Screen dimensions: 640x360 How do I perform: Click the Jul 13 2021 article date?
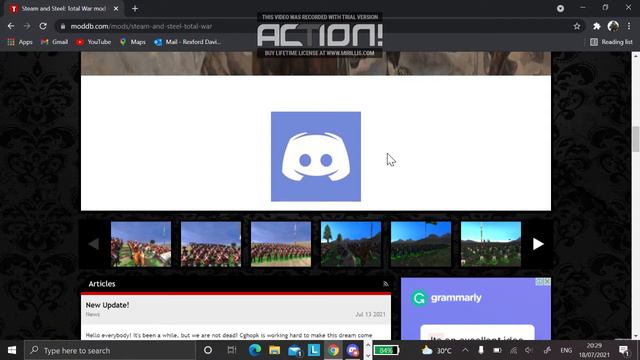coord(370,314)
